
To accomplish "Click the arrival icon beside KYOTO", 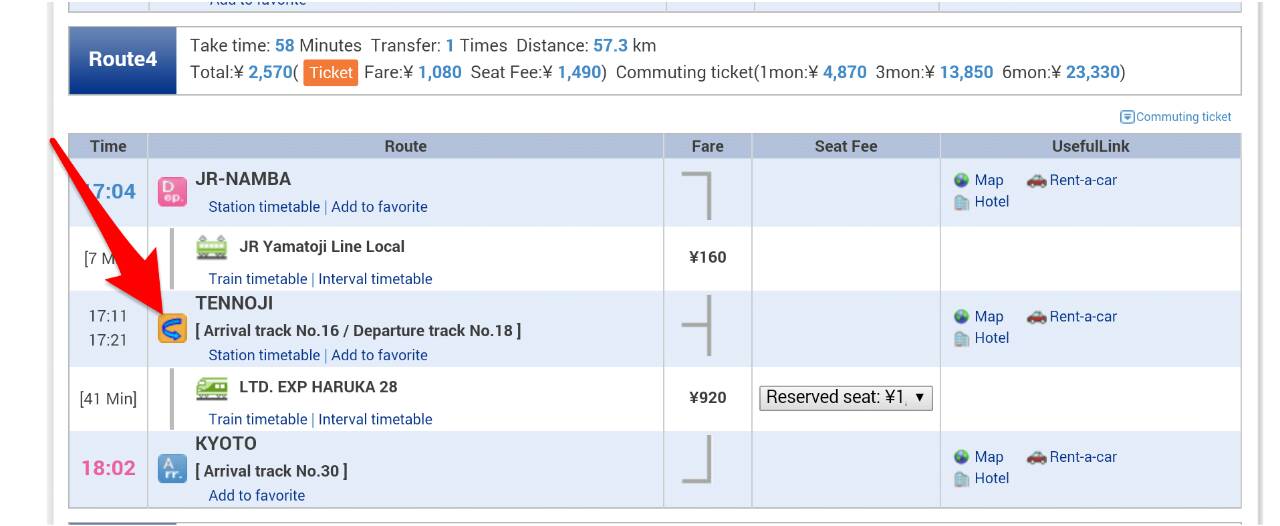I will tap(172, 468).
